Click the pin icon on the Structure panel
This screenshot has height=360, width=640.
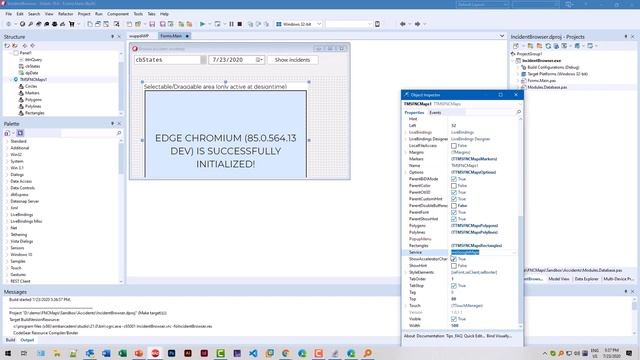(x=112, y=37)
